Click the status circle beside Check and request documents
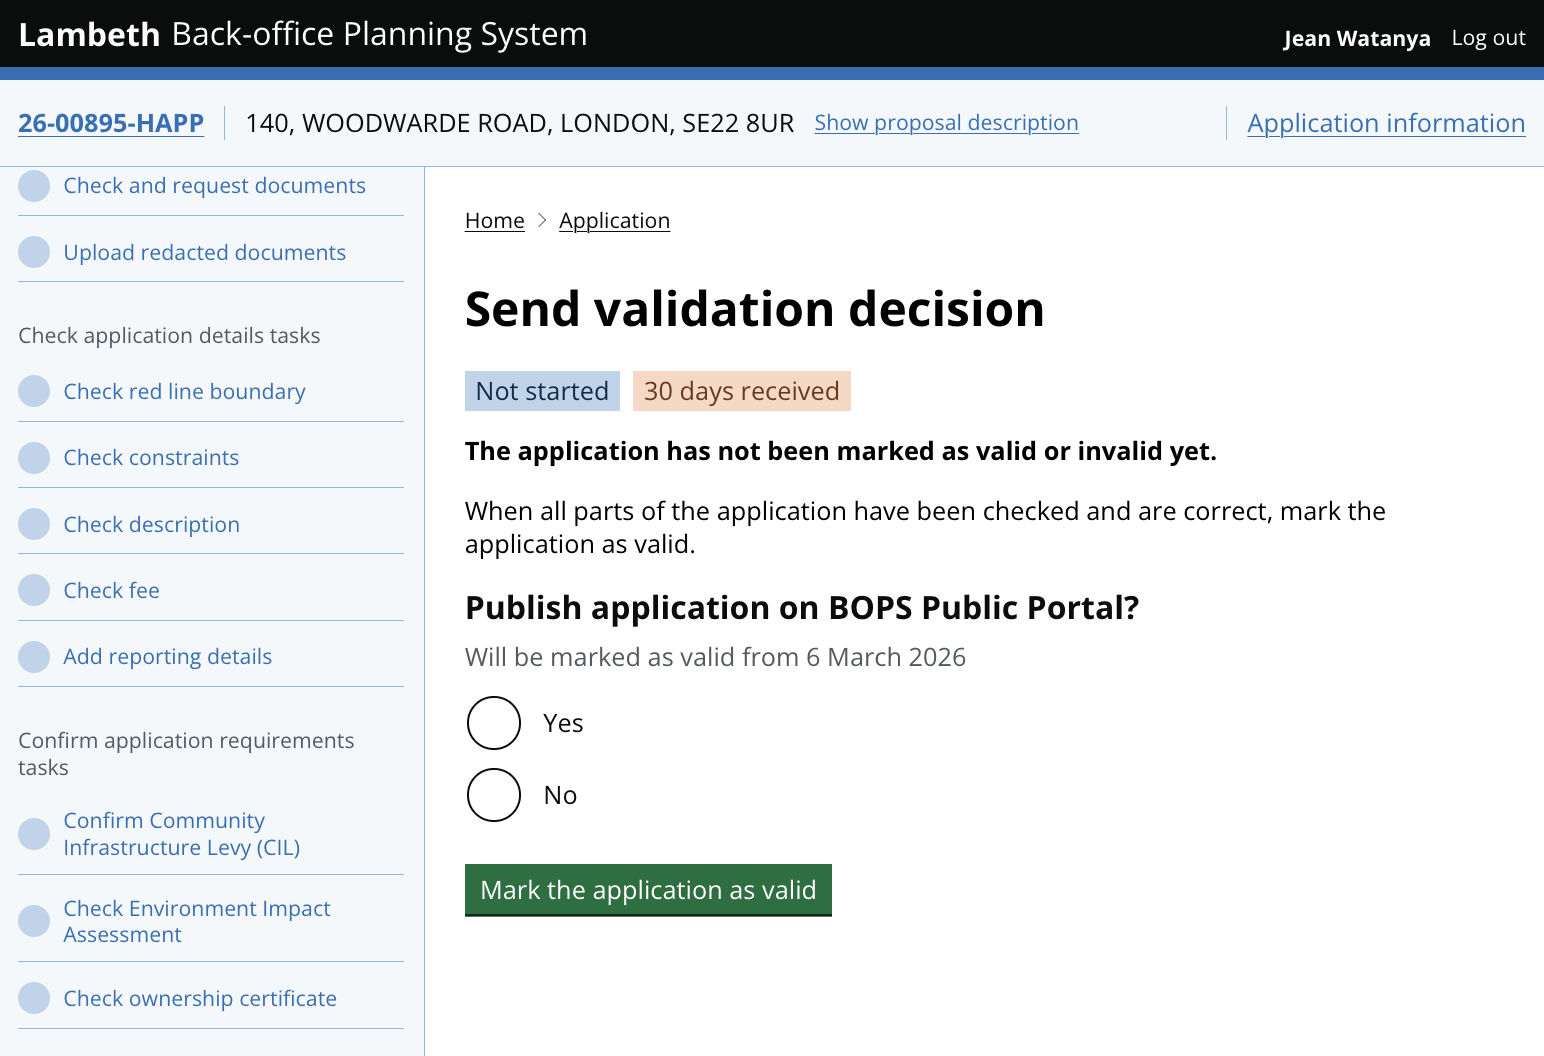 [x=34, y=186]
